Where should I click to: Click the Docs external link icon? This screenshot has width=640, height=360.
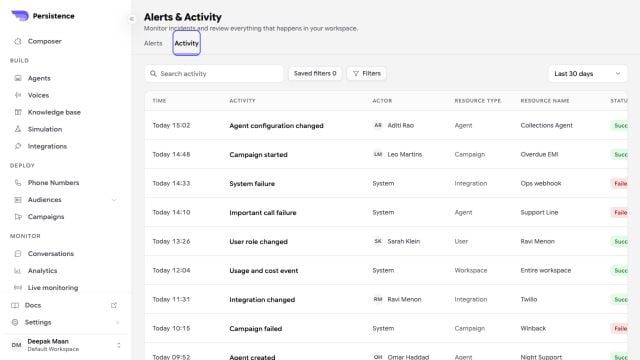(114, 305)
